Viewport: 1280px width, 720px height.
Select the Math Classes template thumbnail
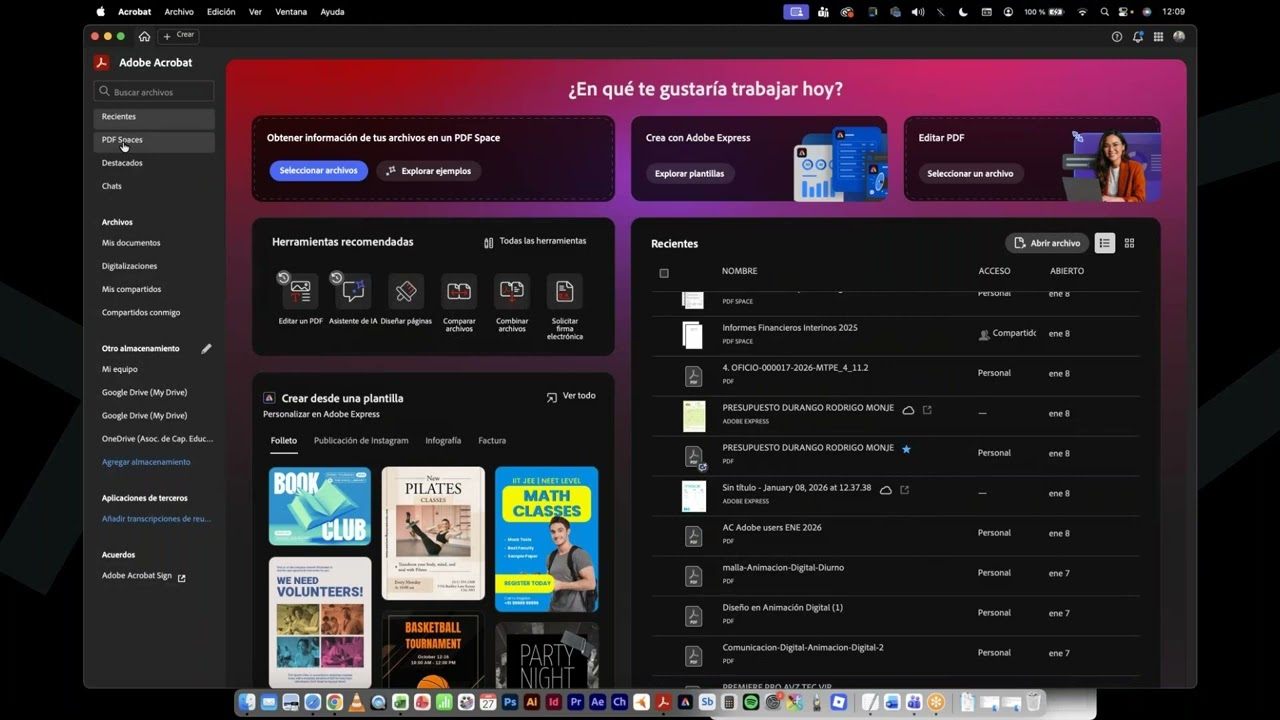click(x=547, y=539)
